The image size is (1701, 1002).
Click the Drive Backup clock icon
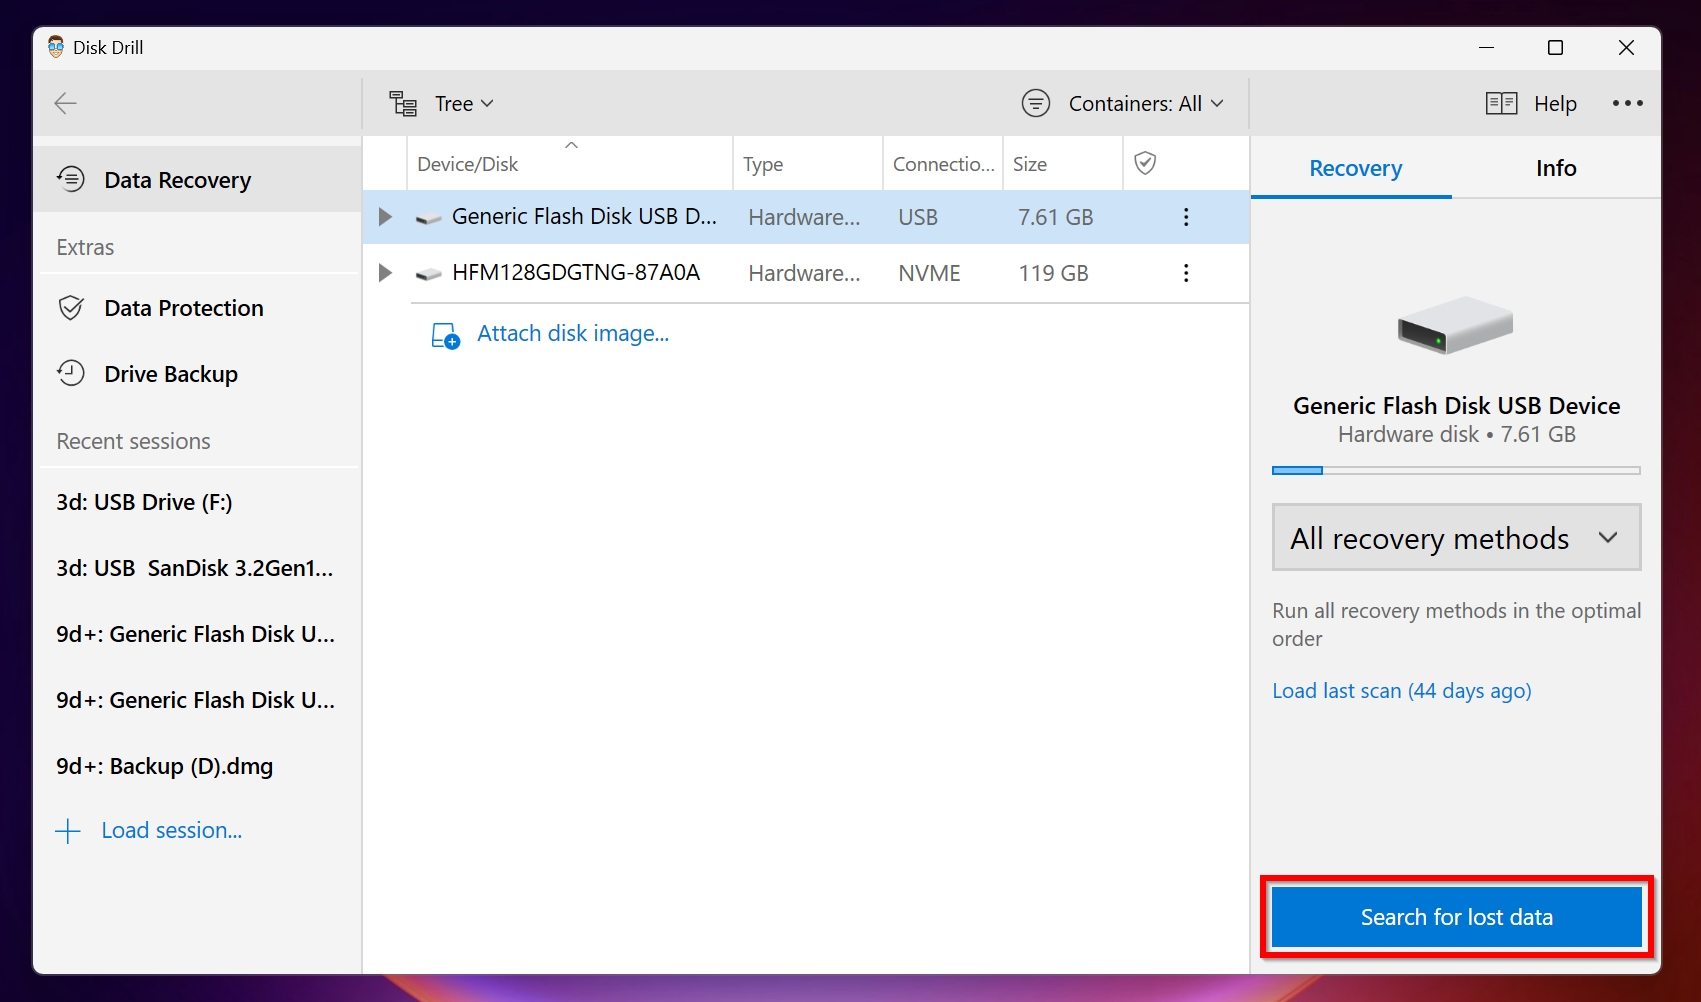71,373
